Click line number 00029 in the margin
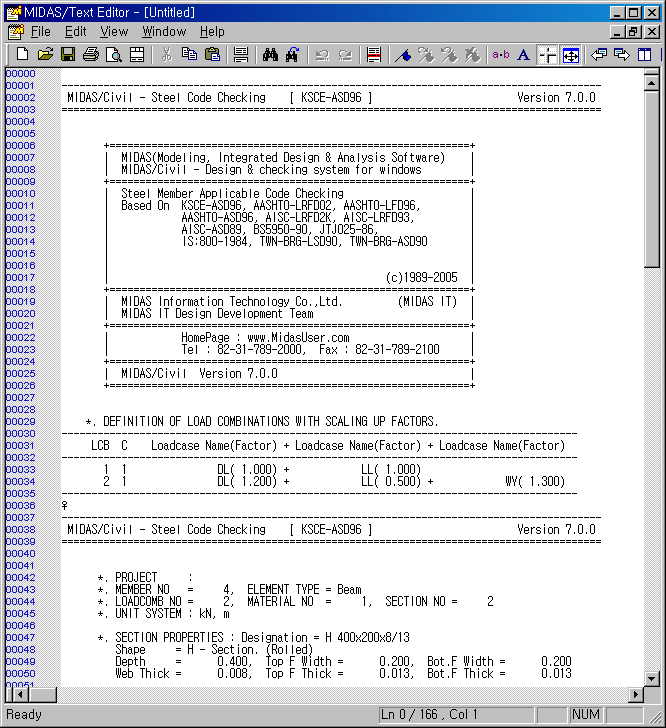The width and height of the screenshot is (666, 728). tap(20, 422)
